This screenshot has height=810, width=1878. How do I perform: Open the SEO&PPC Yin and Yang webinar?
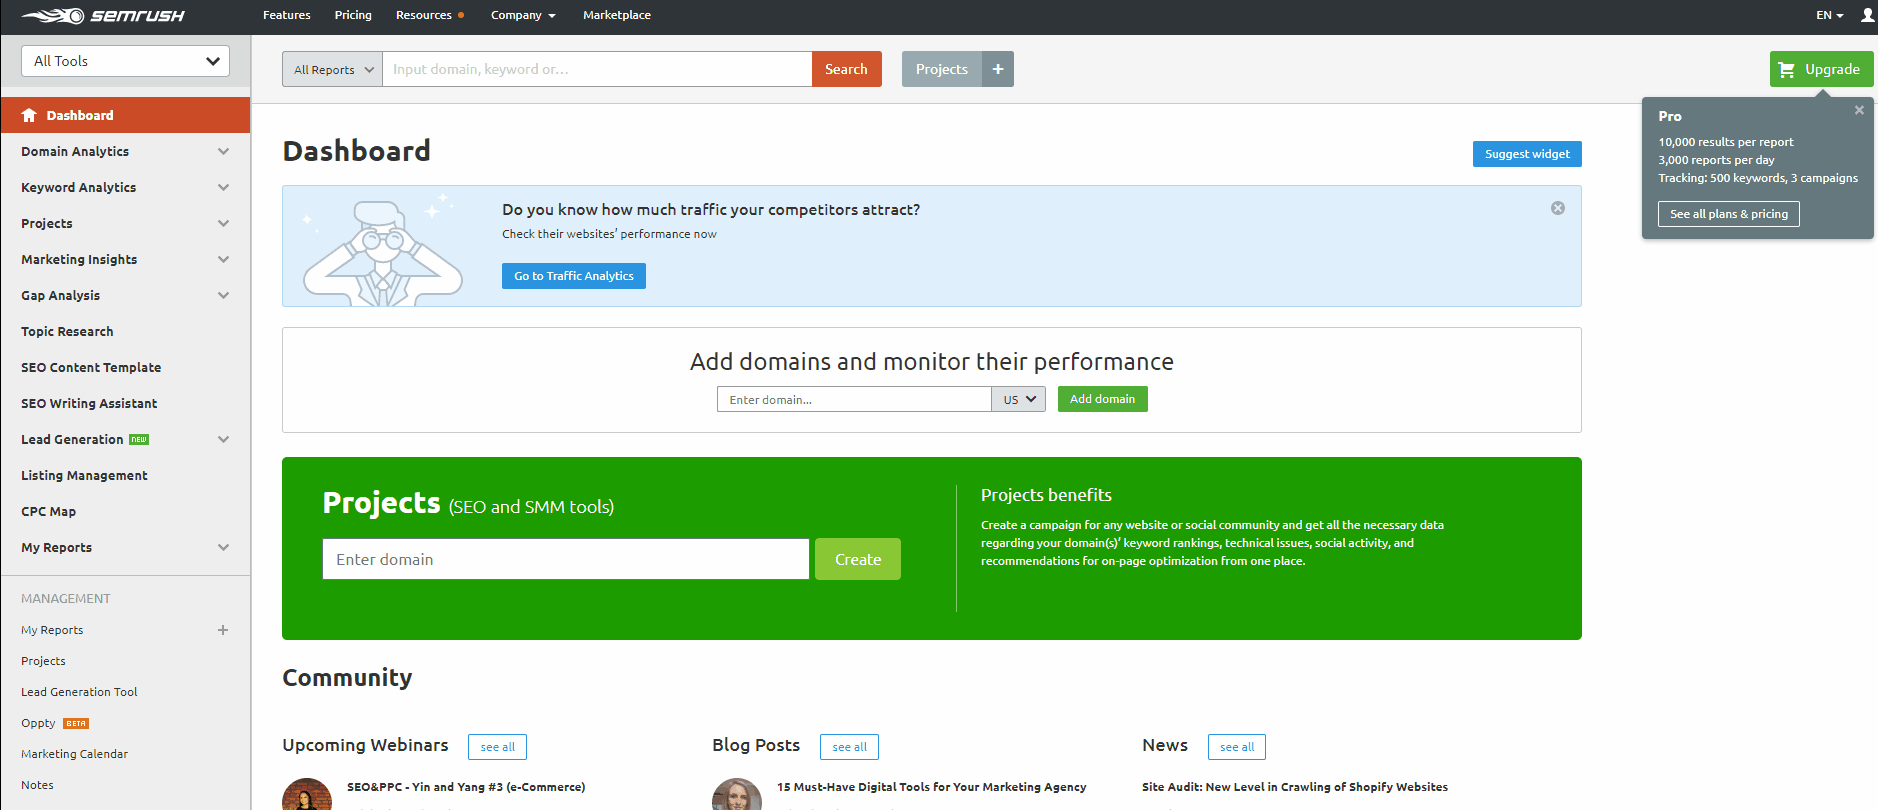(466, 787)
